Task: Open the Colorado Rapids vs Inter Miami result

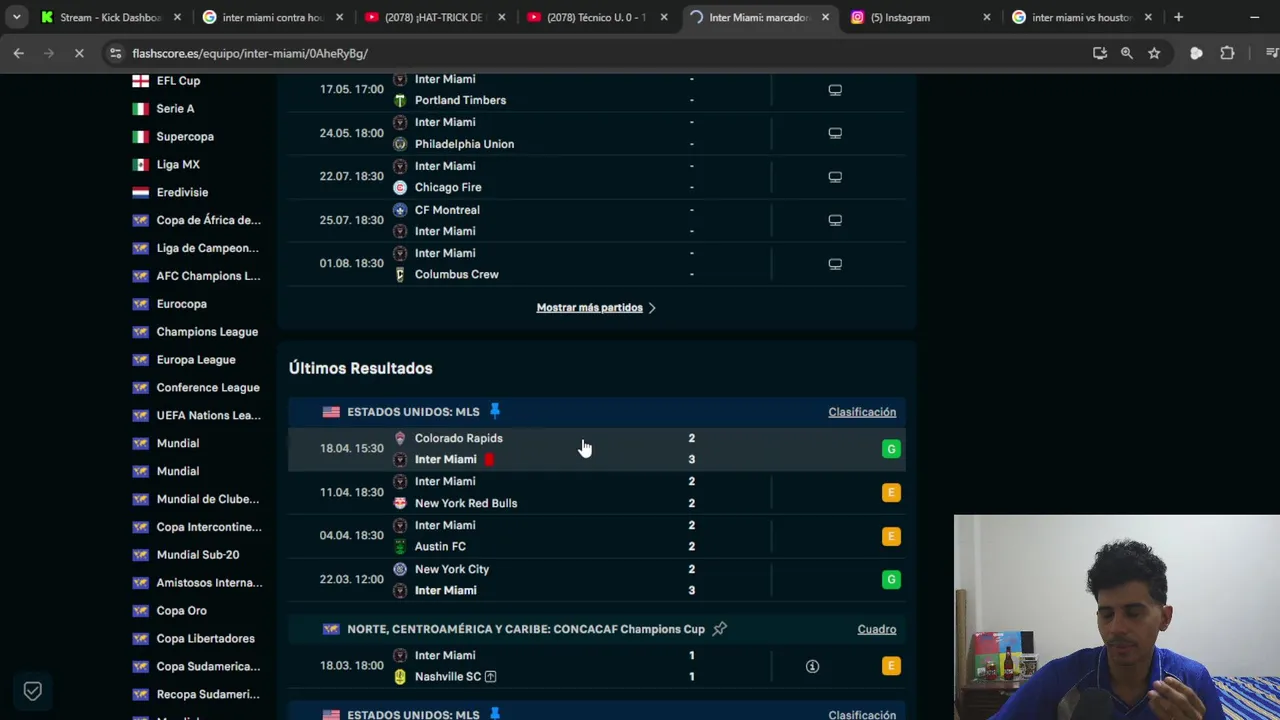Action: [597, 449]
